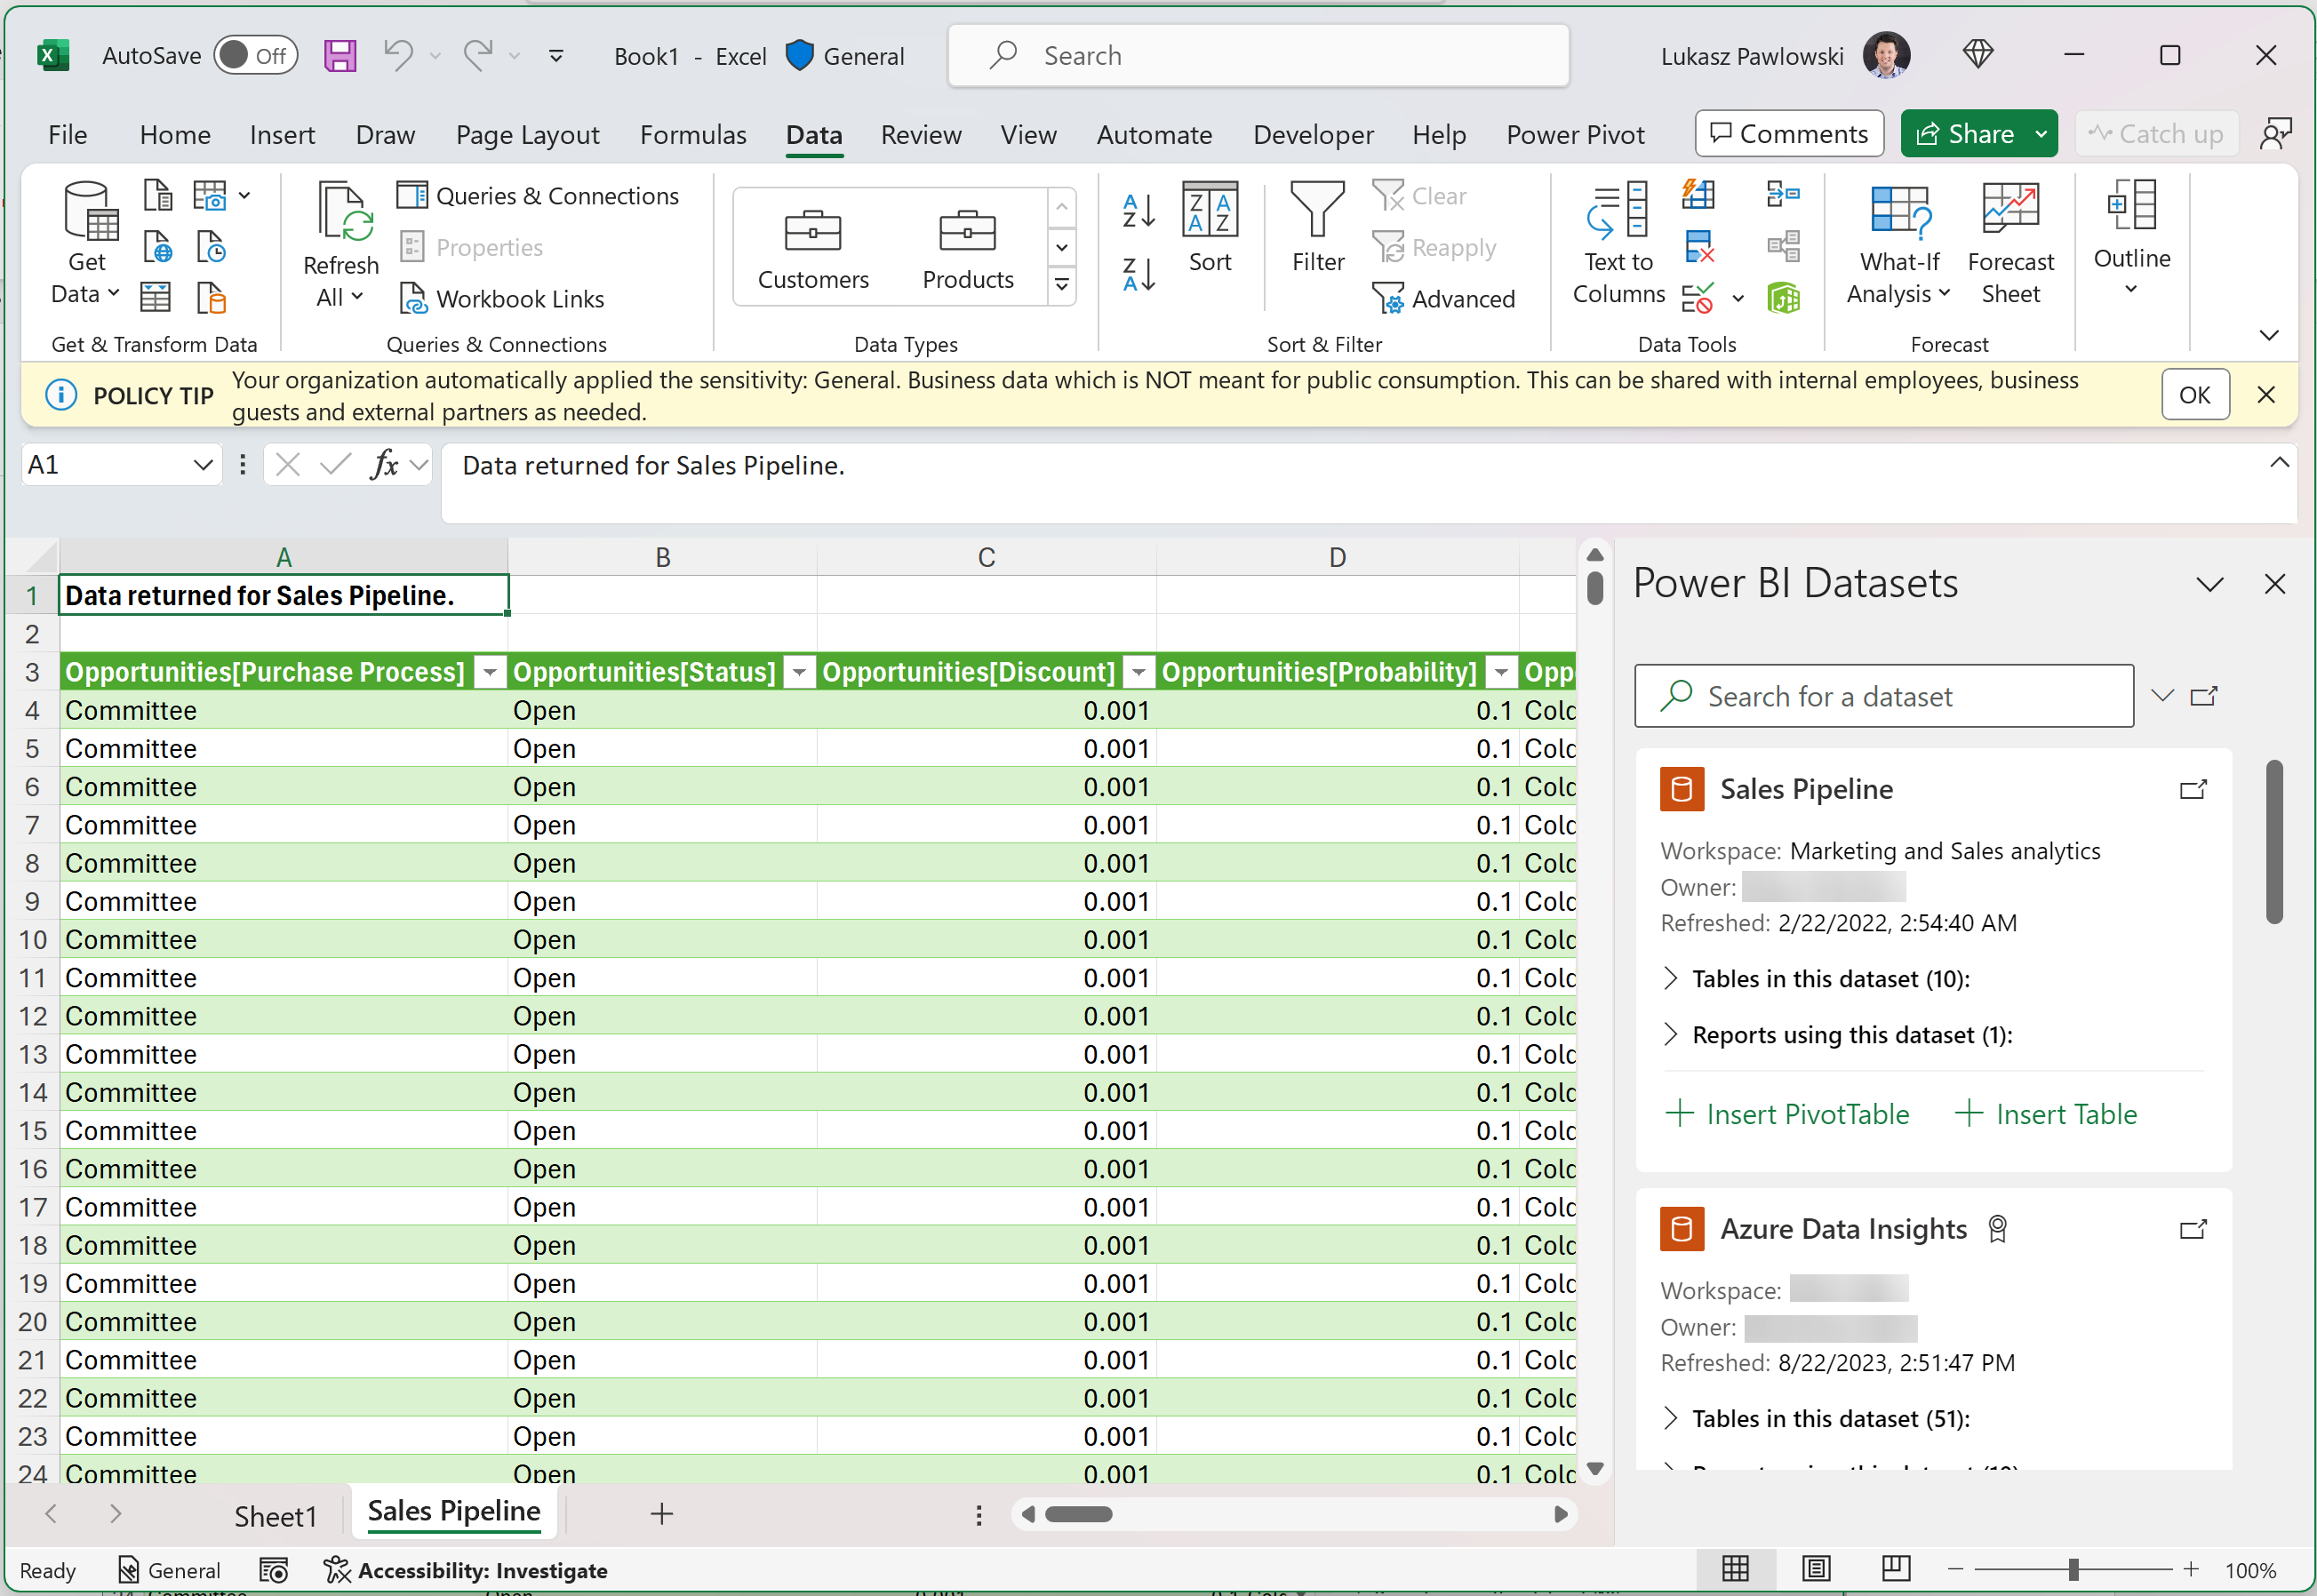Expand Tables in this dataset (51)

tap(1670, 1418)
